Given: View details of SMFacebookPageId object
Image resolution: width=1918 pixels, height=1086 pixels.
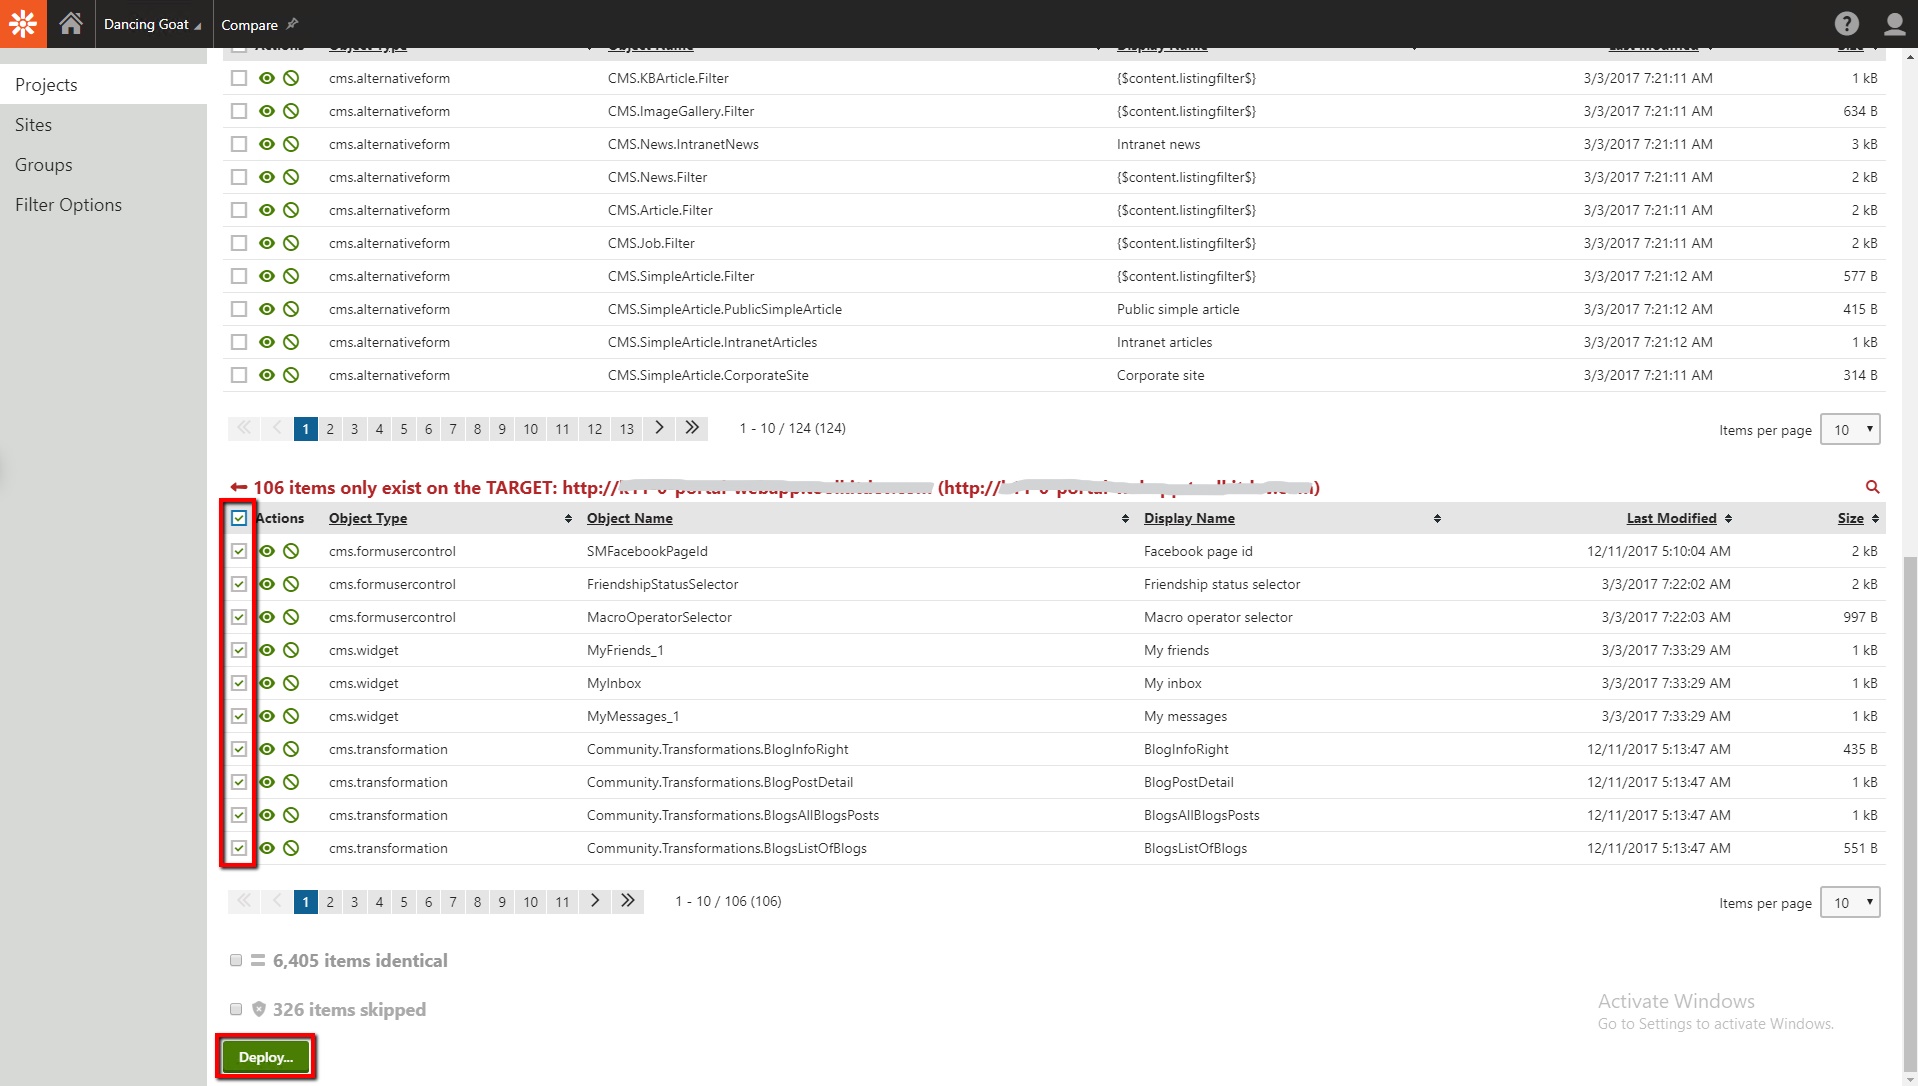Looking at the screenshot, I should 267,551.
